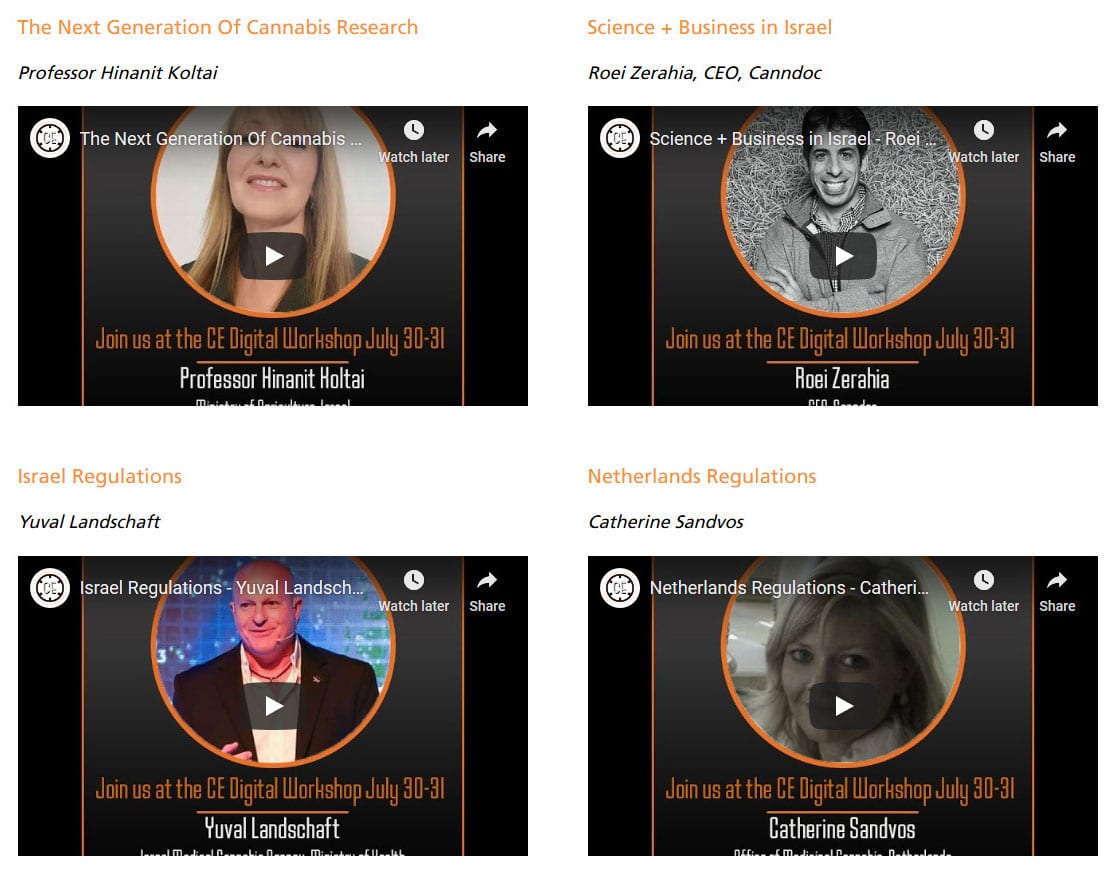Play the Netherlands Regulations video
This screenshot has width=1117, height=878.
coord(843,706)
